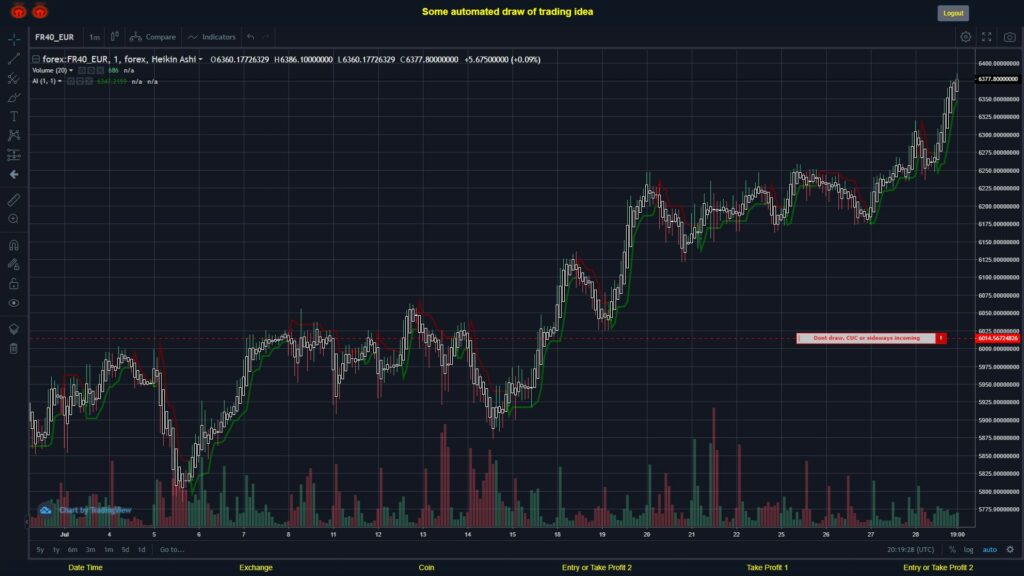Click the Logout button
This screenshot has width=1024, height=576.
pos(953,13)
